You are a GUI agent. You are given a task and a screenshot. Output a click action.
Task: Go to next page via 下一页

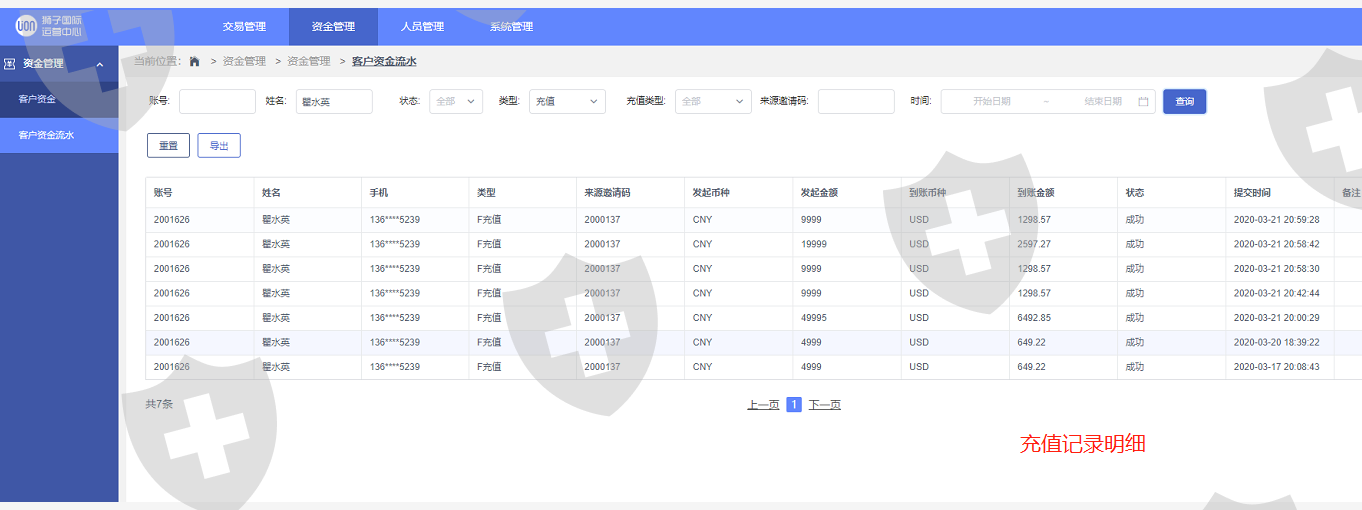click(x=824, y=405)
